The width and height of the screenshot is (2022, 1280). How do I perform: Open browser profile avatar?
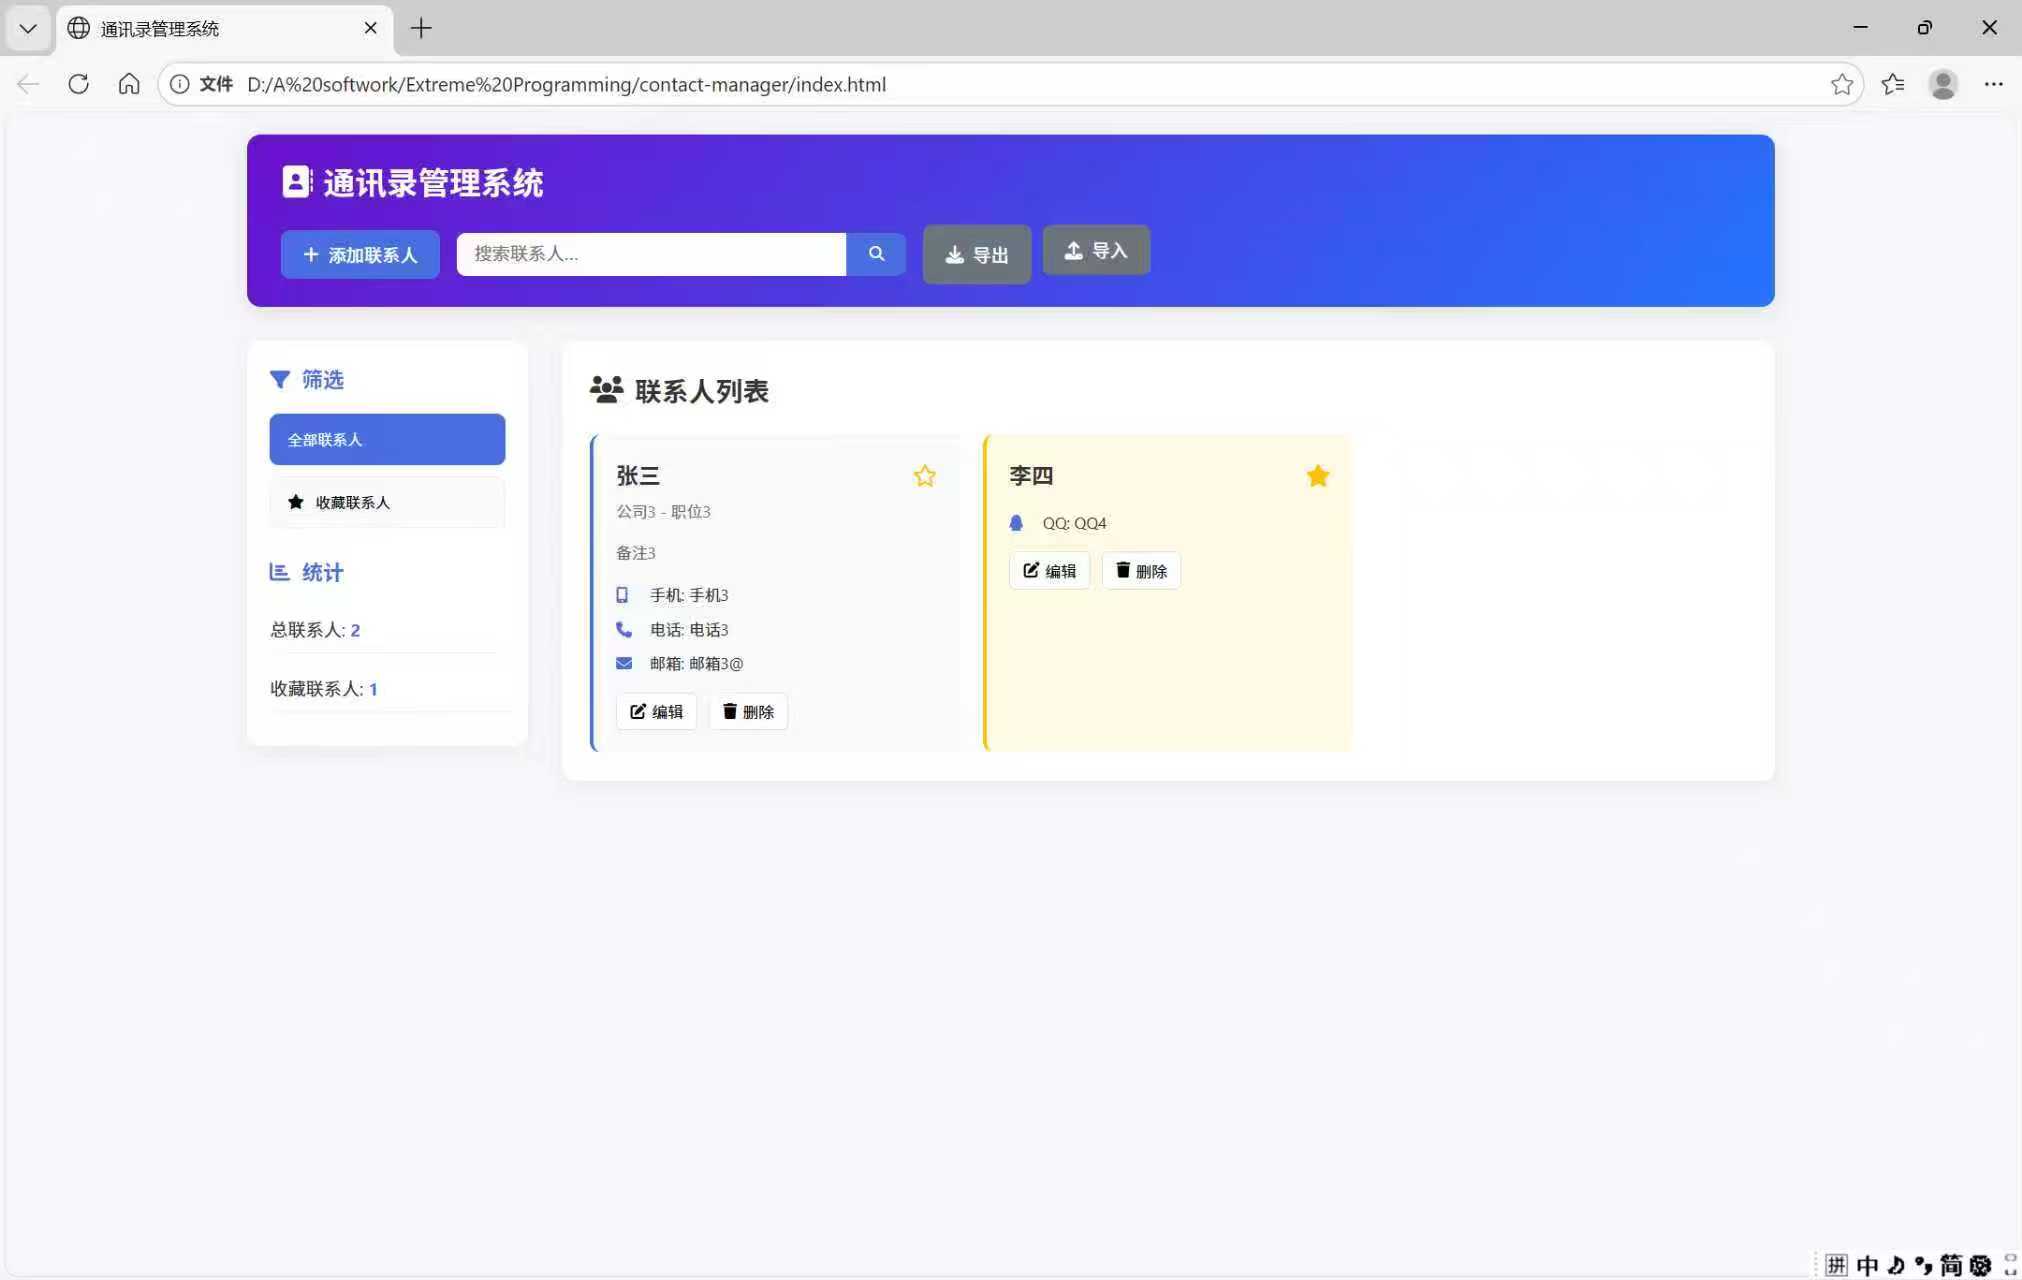[x=1943, y=84]
